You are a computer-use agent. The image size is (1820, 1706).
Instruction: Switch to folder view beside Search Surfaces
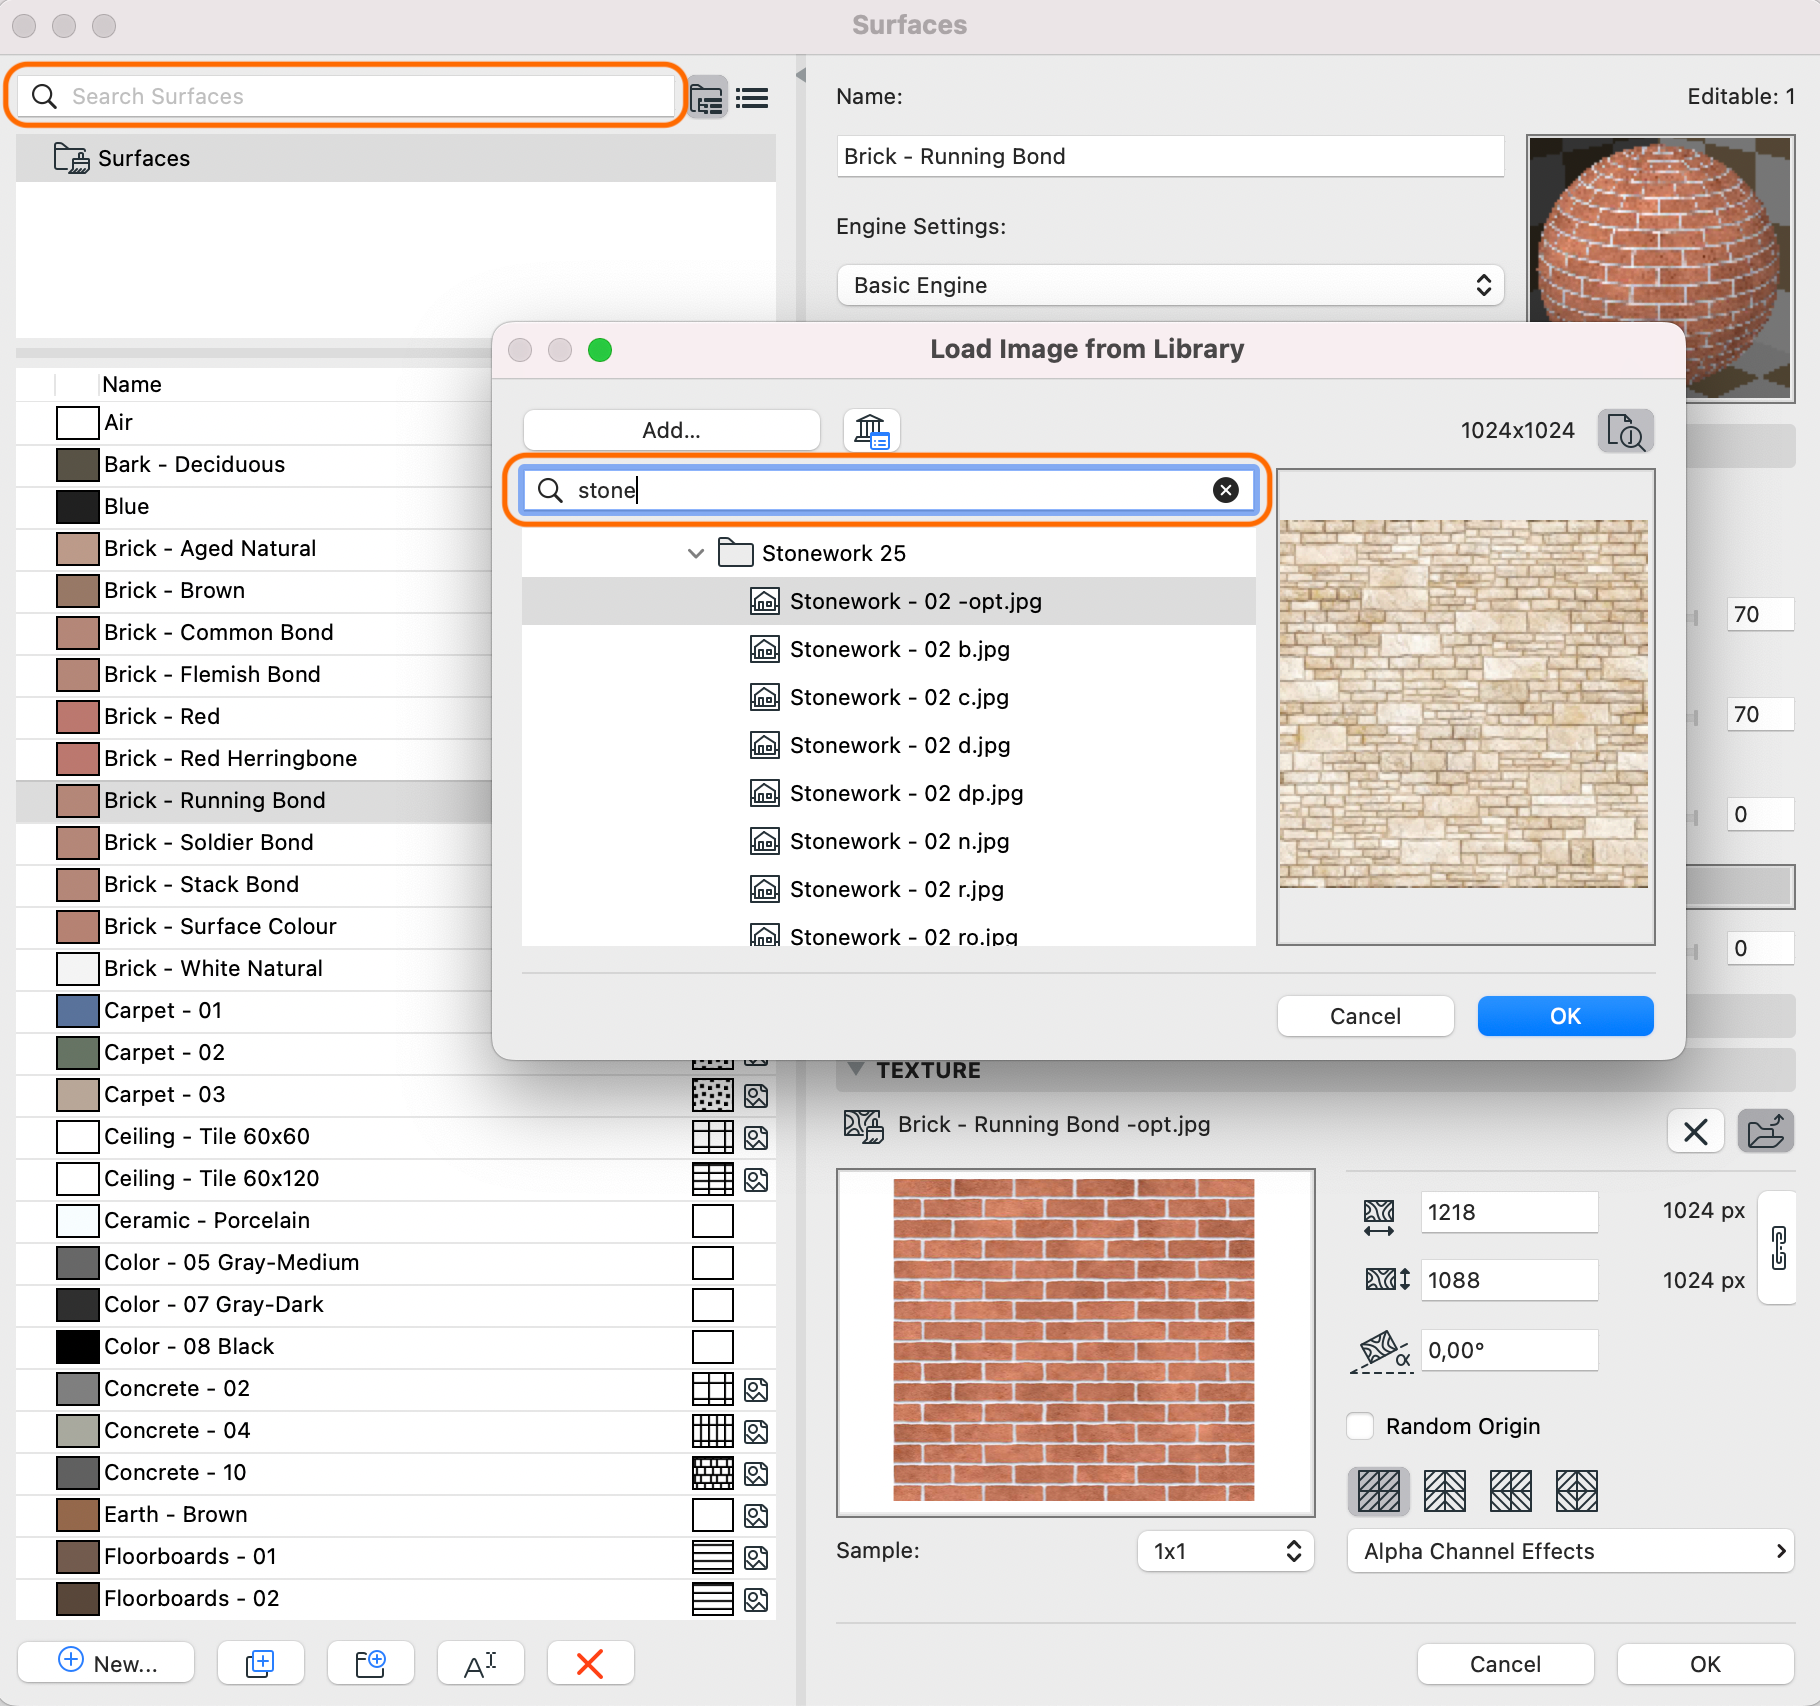(706, 97)
